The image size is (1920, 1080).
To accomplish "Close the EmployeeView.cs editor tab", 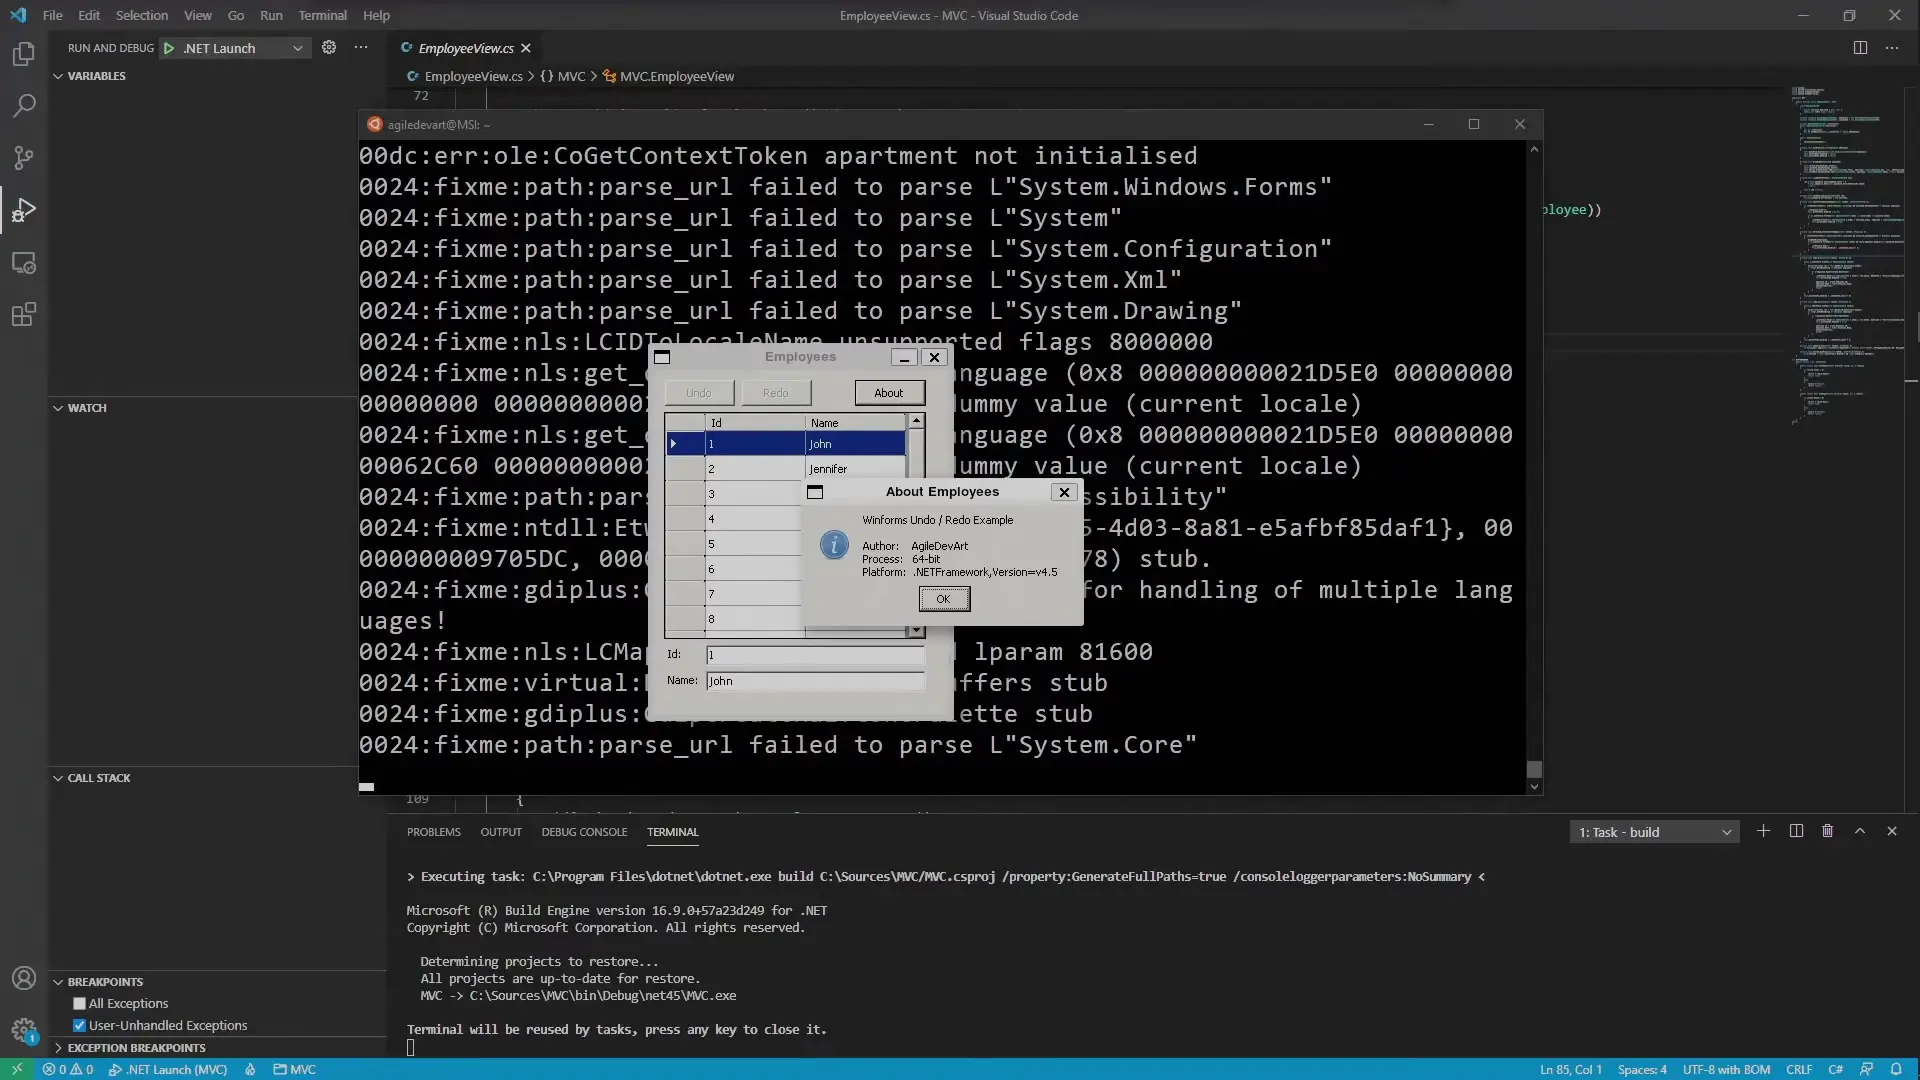I will tap(526, 48).
